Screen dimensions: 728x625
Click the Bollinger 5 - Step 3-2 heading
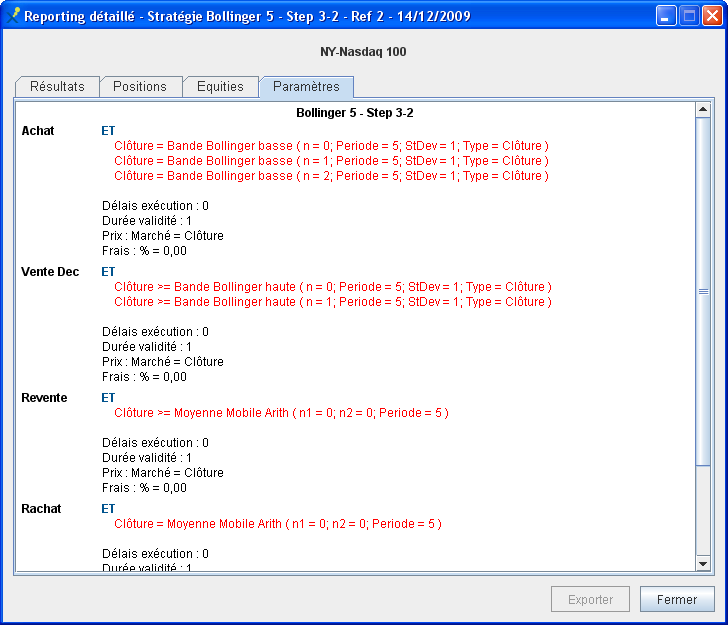[x=355, y=113]
